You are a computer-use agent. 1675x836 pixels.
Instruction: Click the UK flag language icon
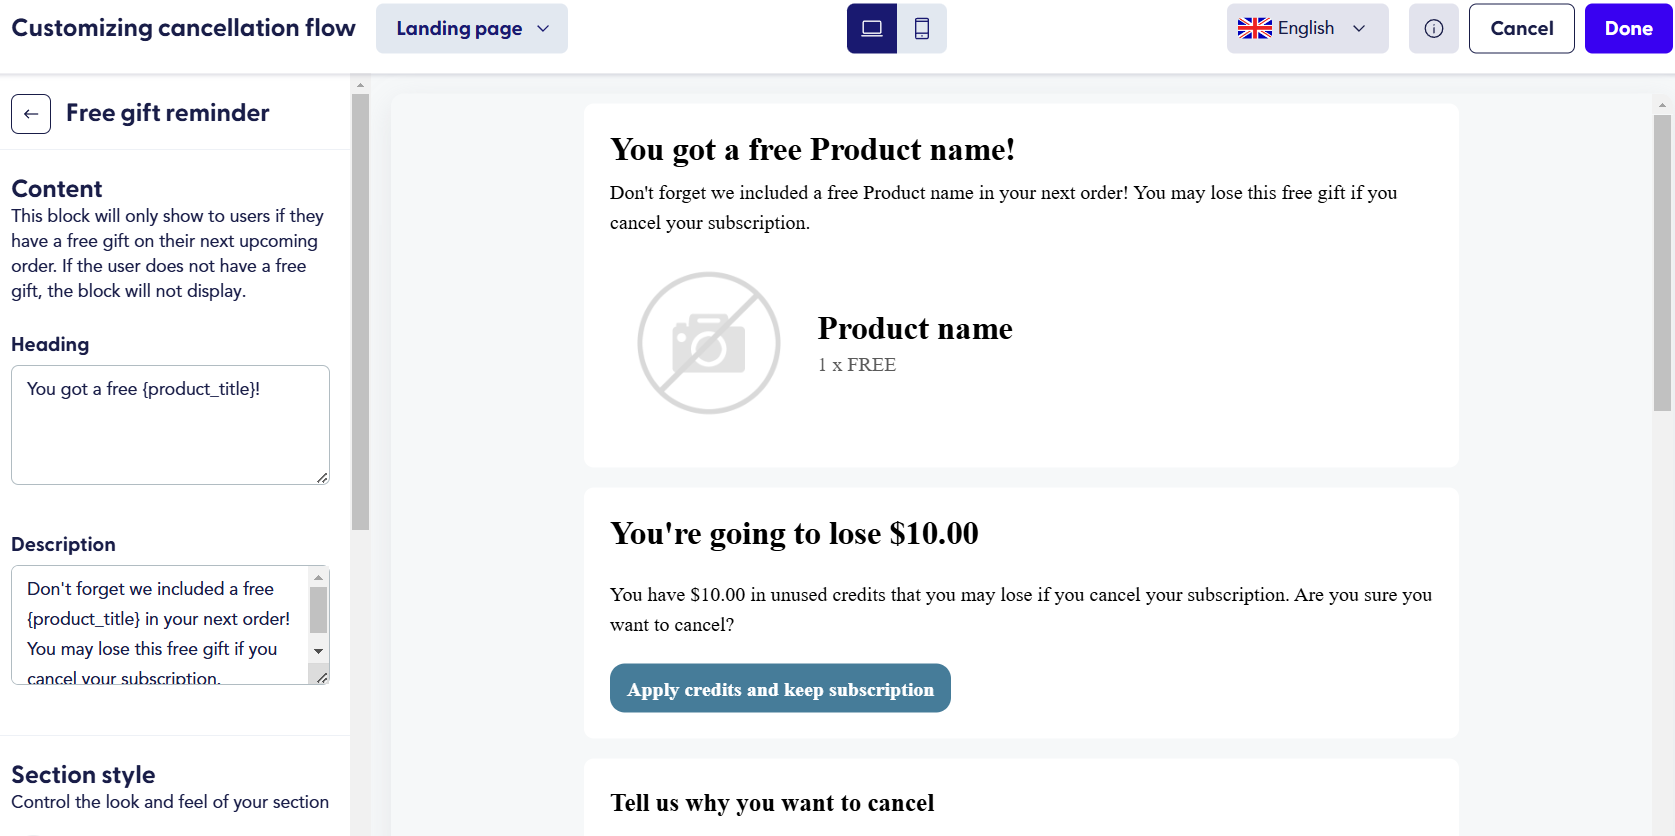1255,28
